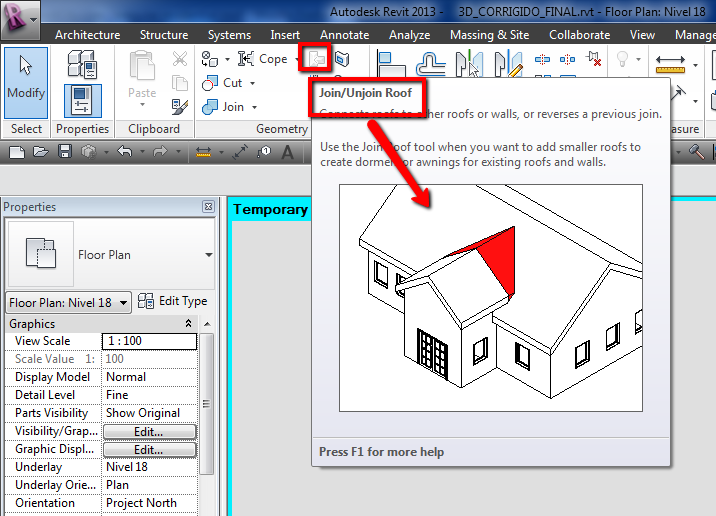This screenshot has width=716, height=516.
Task: Select Match Type Properties paintbrush tool
Action: (x=180, y=107)
